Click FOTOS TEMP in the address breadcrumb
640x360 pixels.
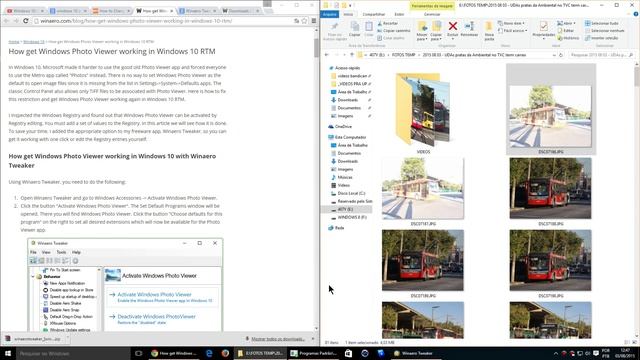[403, 55]
